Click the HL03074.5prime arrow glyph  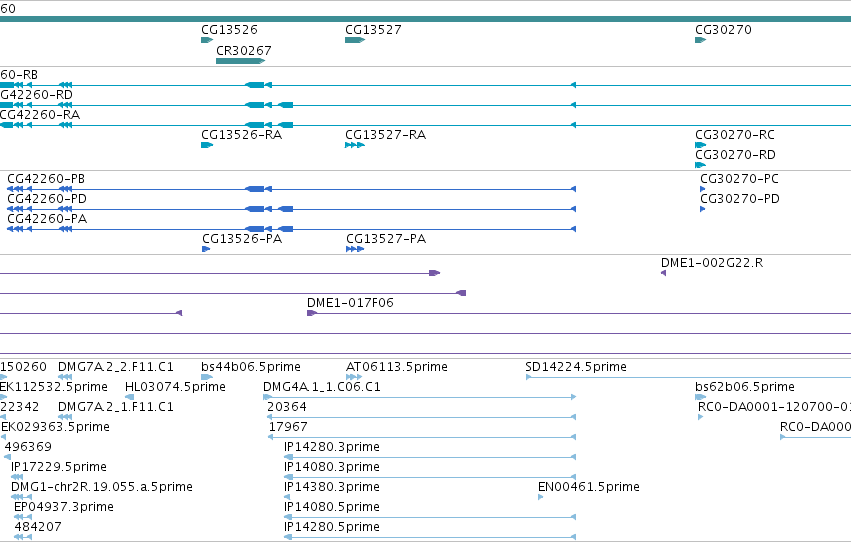click(129, 397)
